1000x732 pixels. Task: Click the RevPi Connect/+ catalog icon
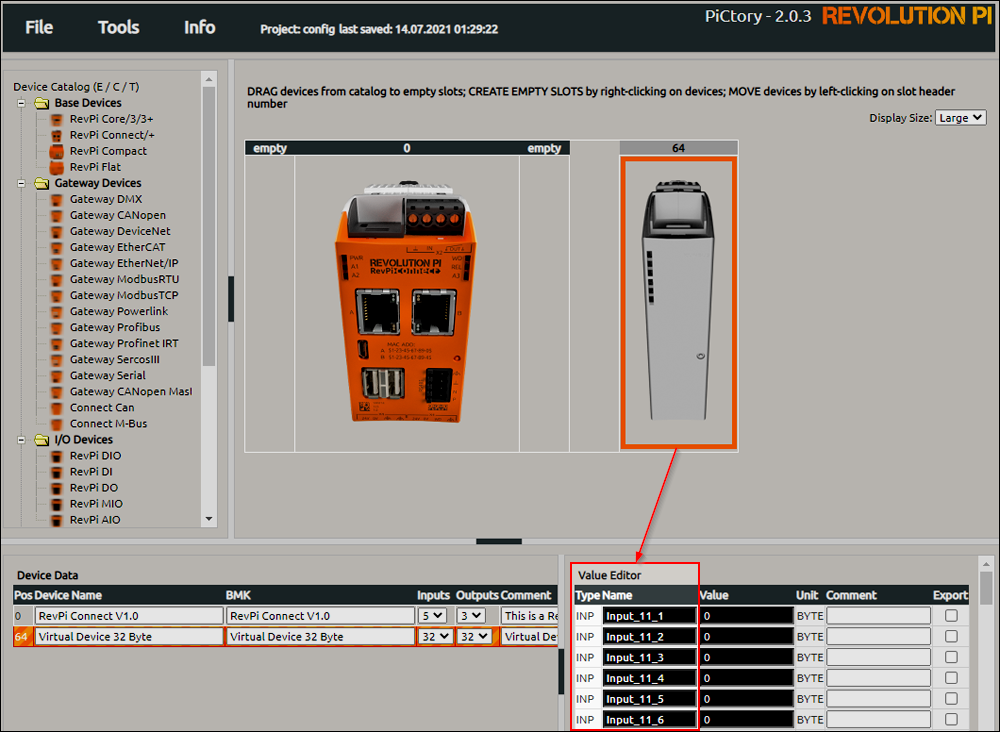click(x=57, y=135)
